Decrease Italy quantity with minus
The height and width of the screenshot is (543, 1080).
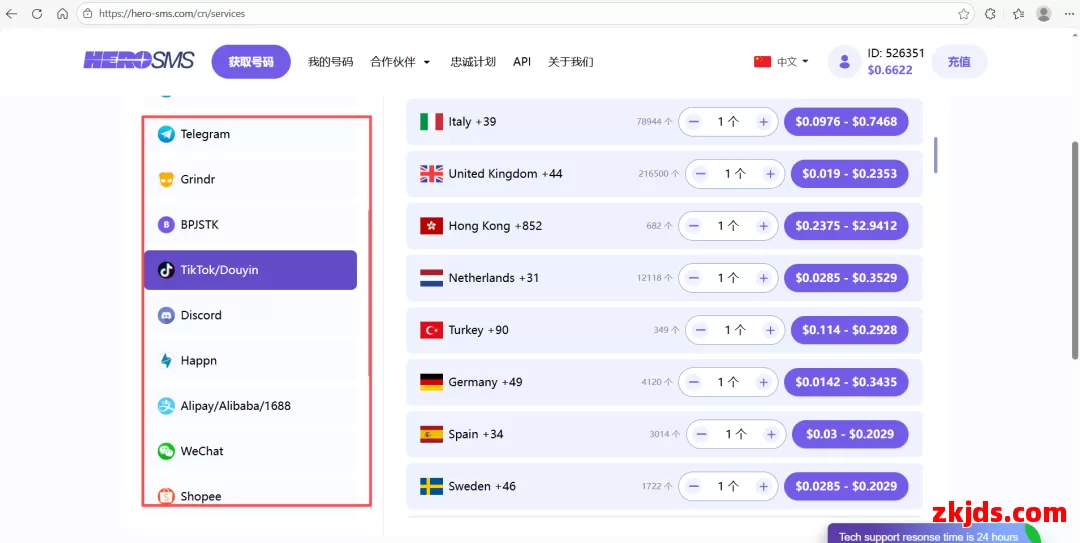click(694, 122)
